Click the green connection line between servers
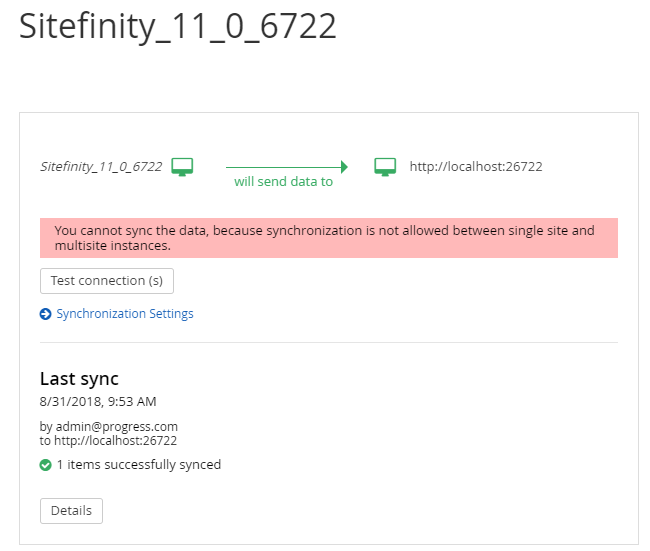Image resolution: width=650 pixels, height=551 pixels. tap(284, 167)
